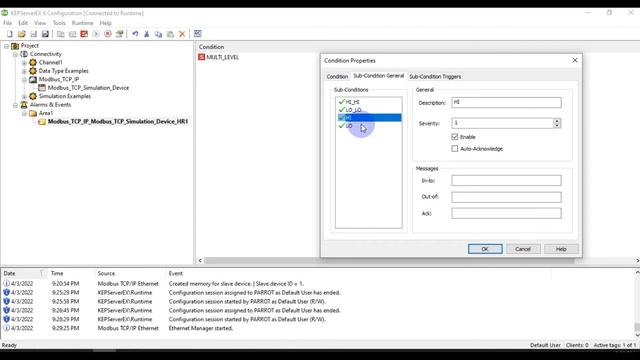Open the Edit menu
640x360 pixels.
pos(23,23)
